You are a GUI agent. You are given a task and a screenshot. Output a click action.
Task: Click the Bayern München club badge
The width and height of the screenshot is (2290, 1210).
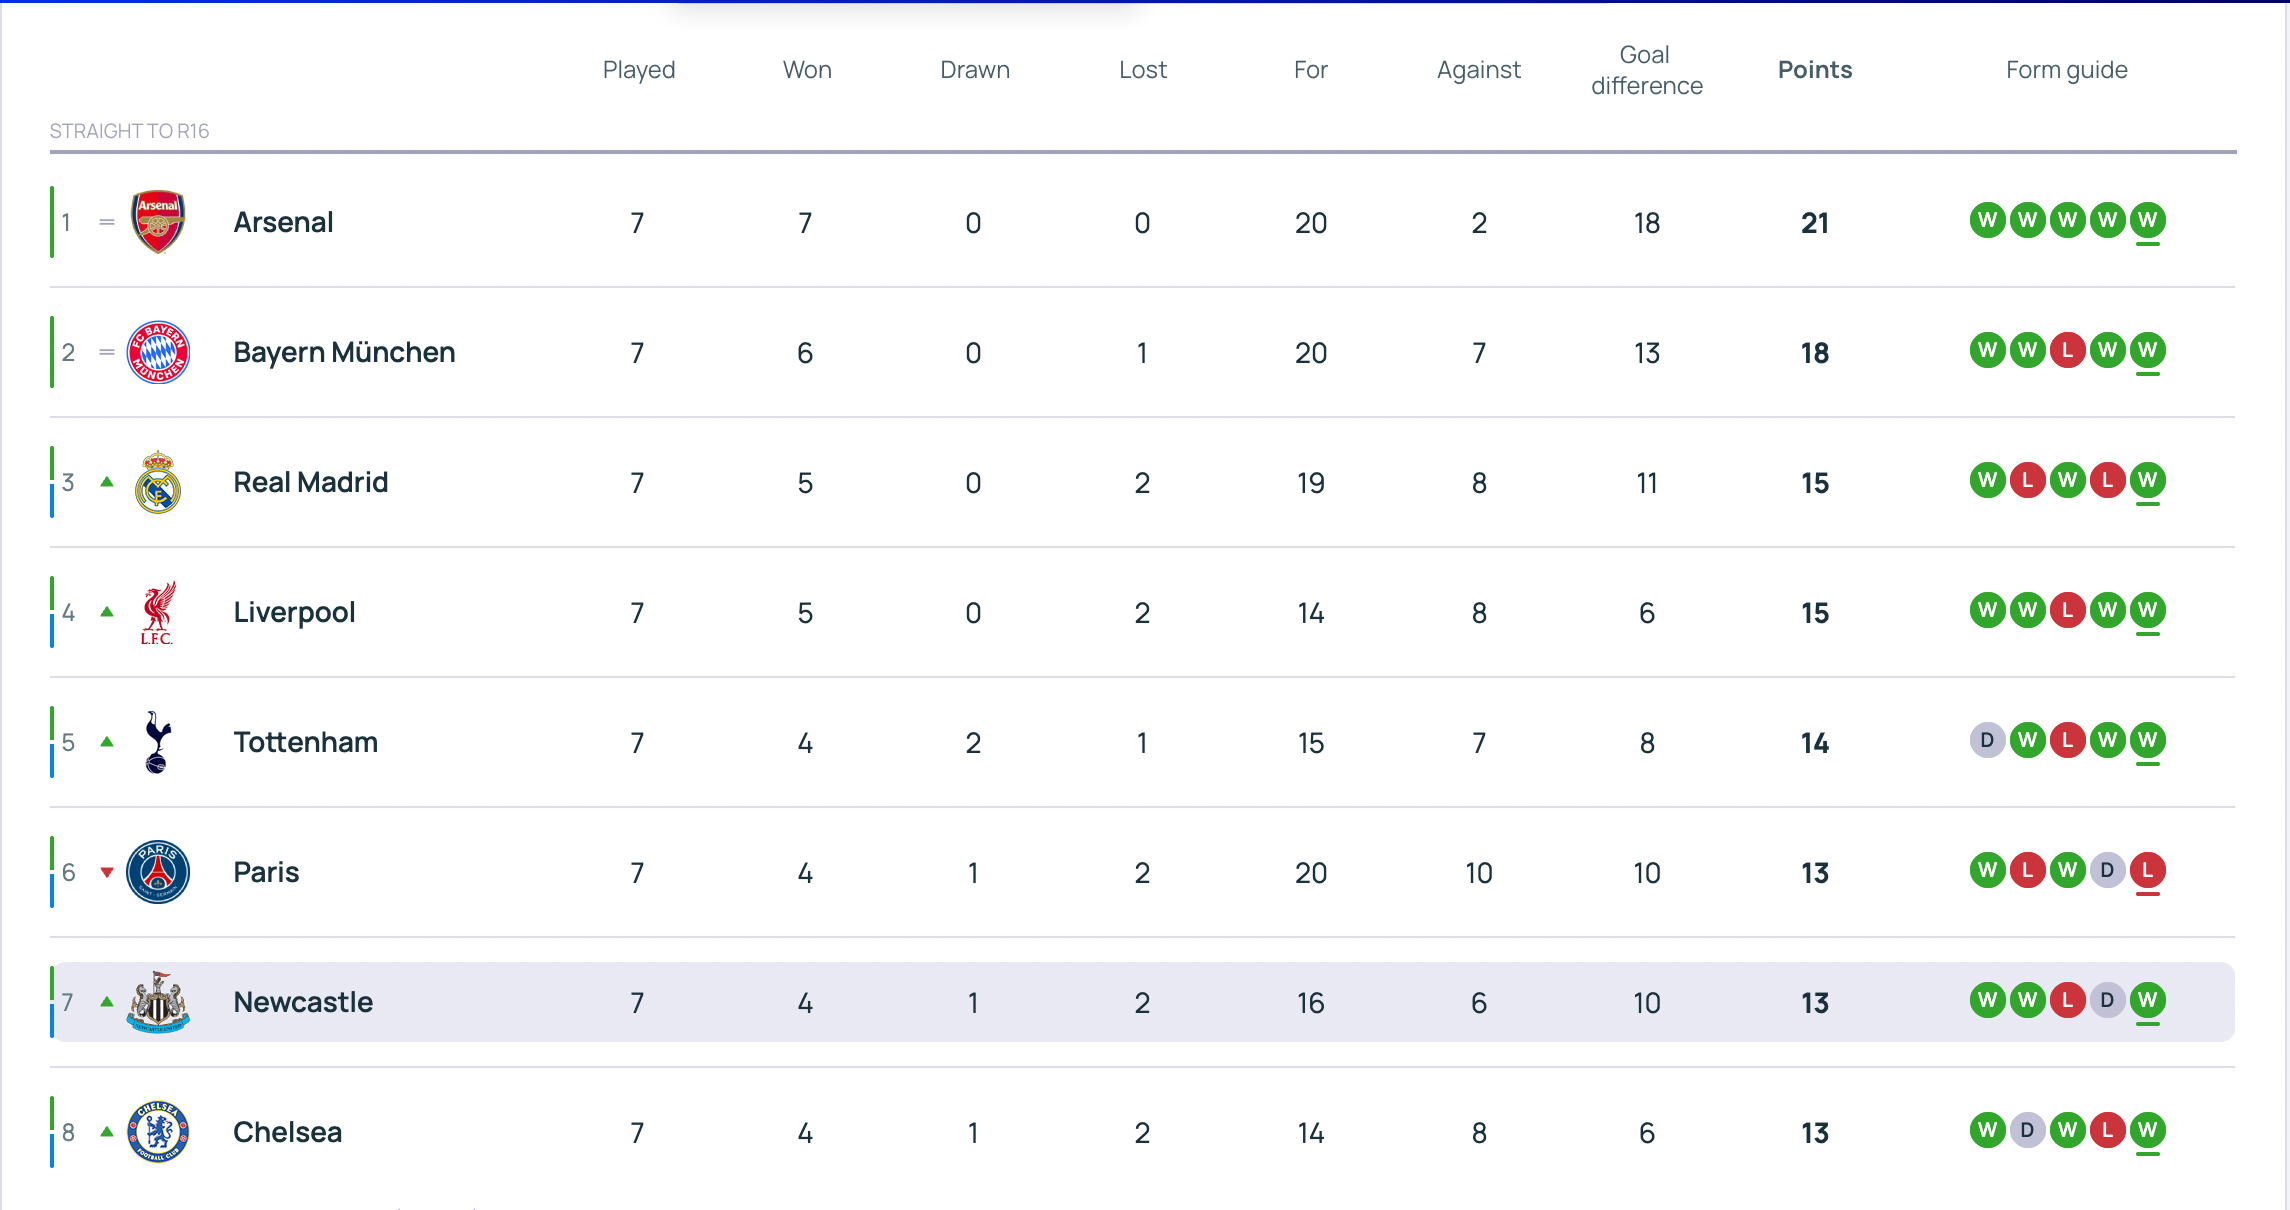tap(157, 351)
